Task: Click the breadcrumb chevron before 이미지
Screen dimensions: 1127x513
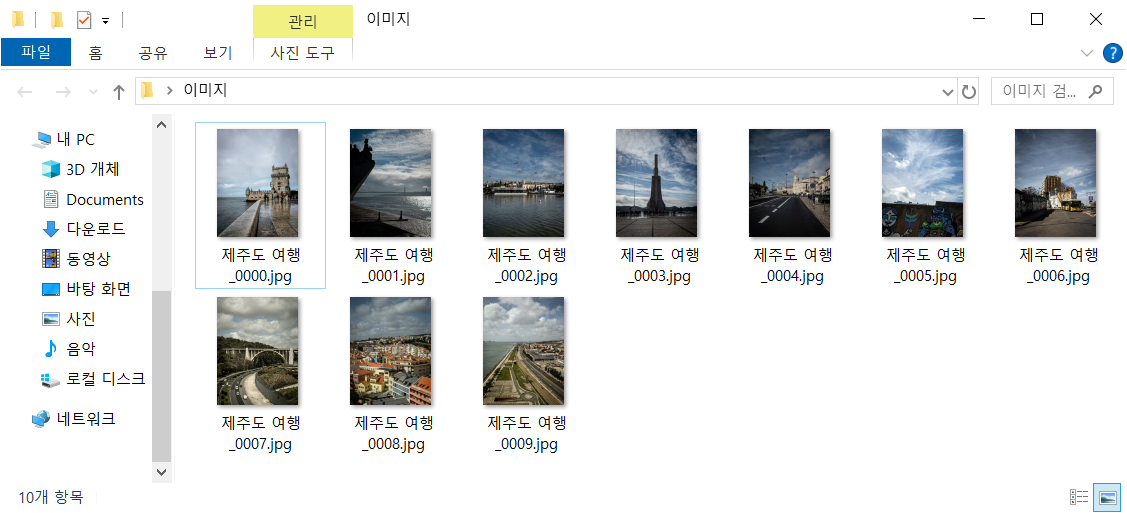Action: (x=170, y=91)
